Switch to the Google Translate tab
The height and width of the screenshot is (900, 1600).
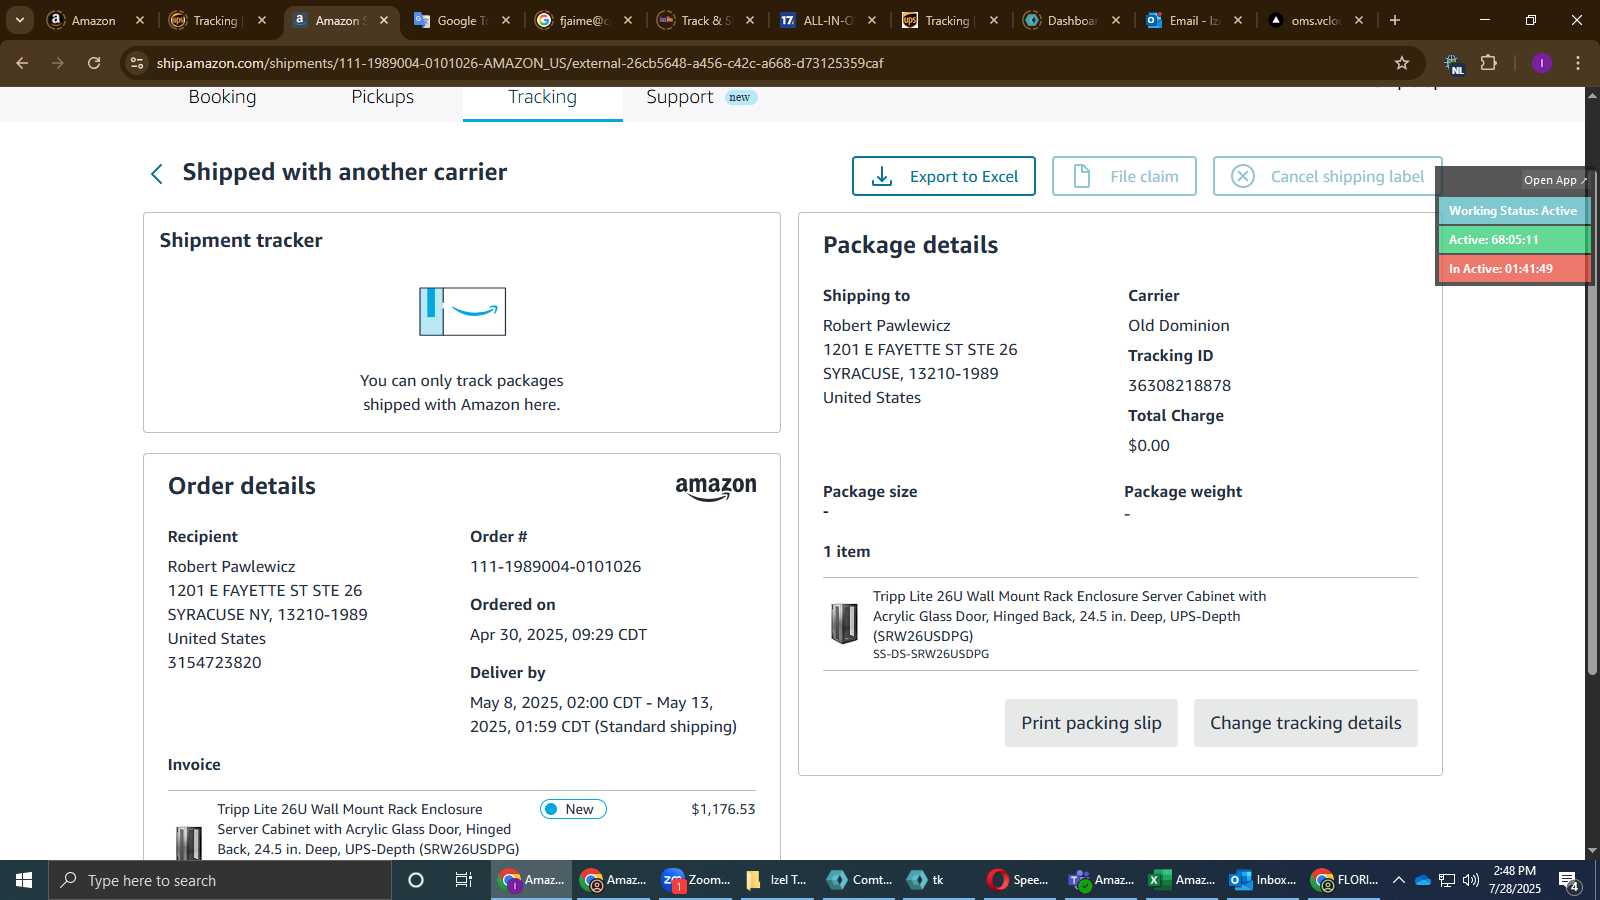click(462, 20)
